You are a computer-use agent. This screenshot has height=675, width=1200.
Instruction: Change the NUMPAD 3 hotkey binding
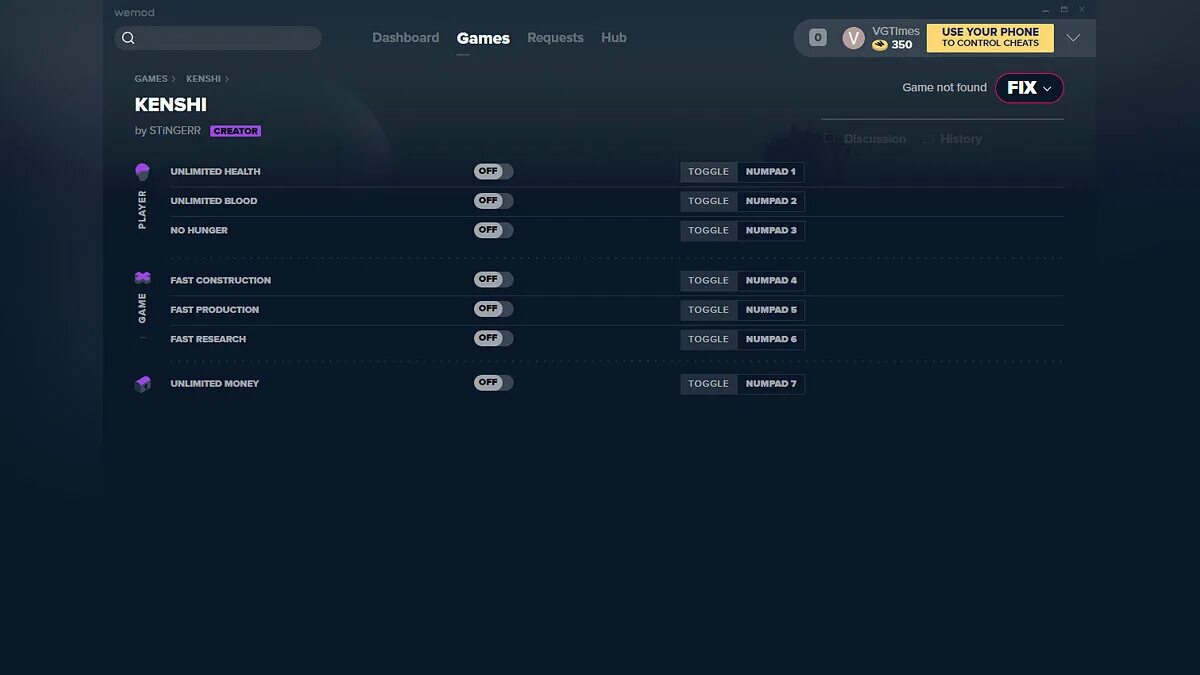(771, 230)
